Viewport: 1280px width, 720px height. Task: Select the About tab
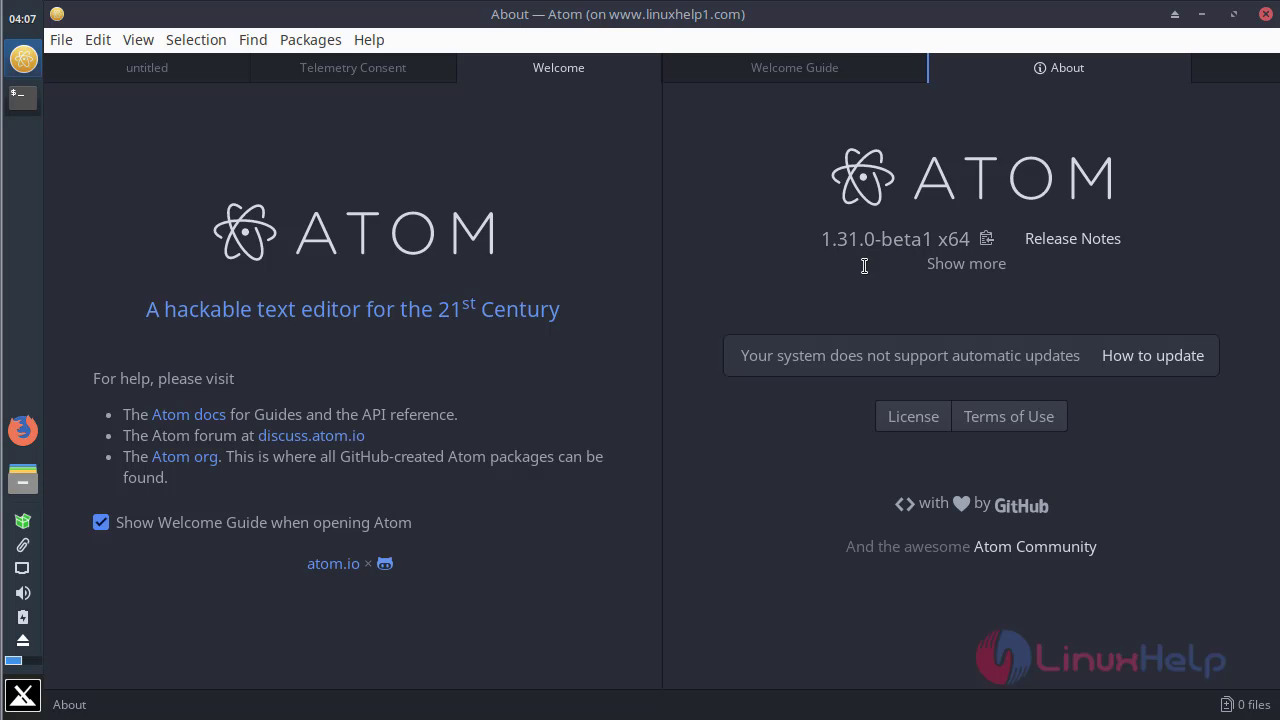[1059, 67]
